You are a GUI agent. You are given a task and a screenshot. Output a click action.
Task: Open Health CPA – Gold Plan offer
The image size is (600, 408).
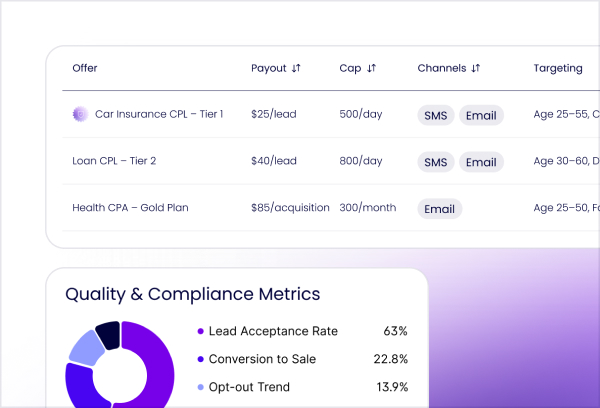(x=130, y=207)
